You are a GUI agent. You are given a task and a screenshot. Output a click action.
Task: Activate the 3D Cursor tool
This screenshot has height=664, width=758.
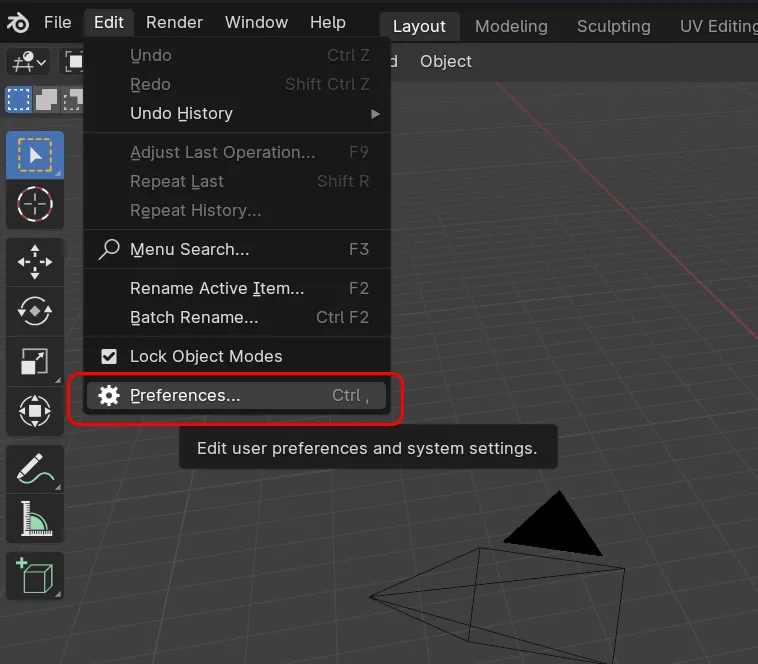pos(35,204)
